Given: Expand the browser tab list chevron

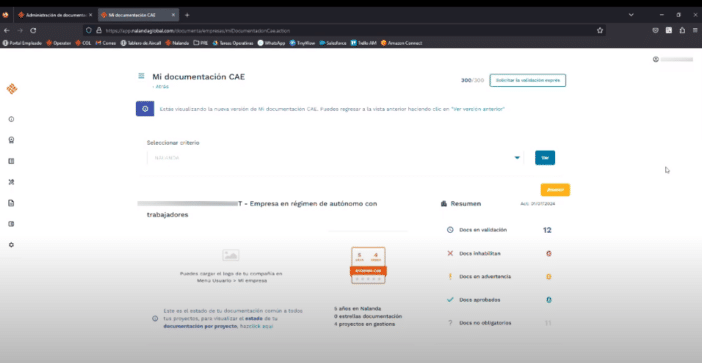Looking at the screenshot, I should point(631,15).
